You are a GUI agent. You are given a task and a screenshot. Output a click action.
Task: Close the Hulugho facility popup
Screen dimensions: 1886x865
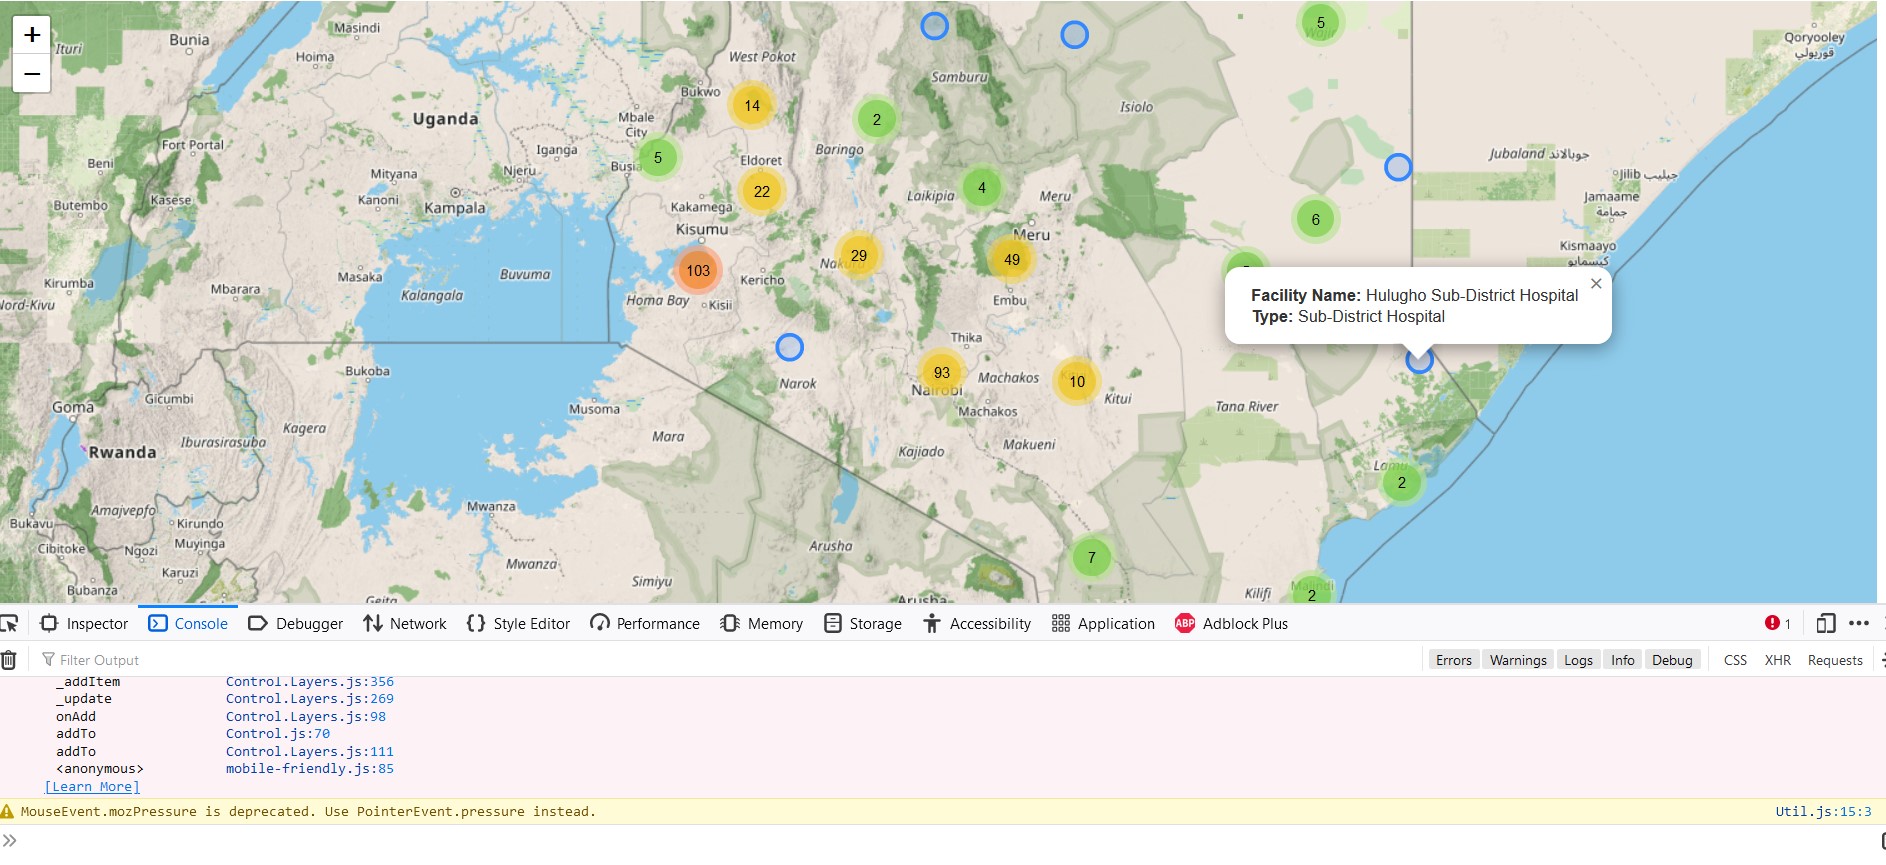pos(1596,284)
